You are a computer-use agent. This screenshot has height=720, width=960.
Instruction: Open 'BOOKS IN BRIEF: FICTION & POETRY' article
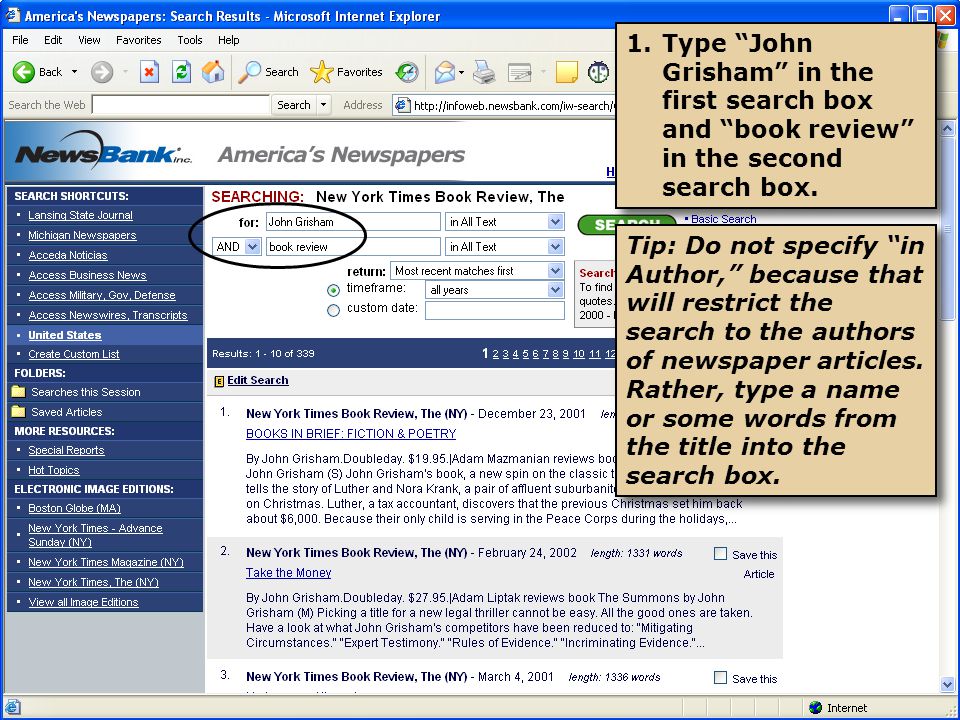tap(351, 433)
